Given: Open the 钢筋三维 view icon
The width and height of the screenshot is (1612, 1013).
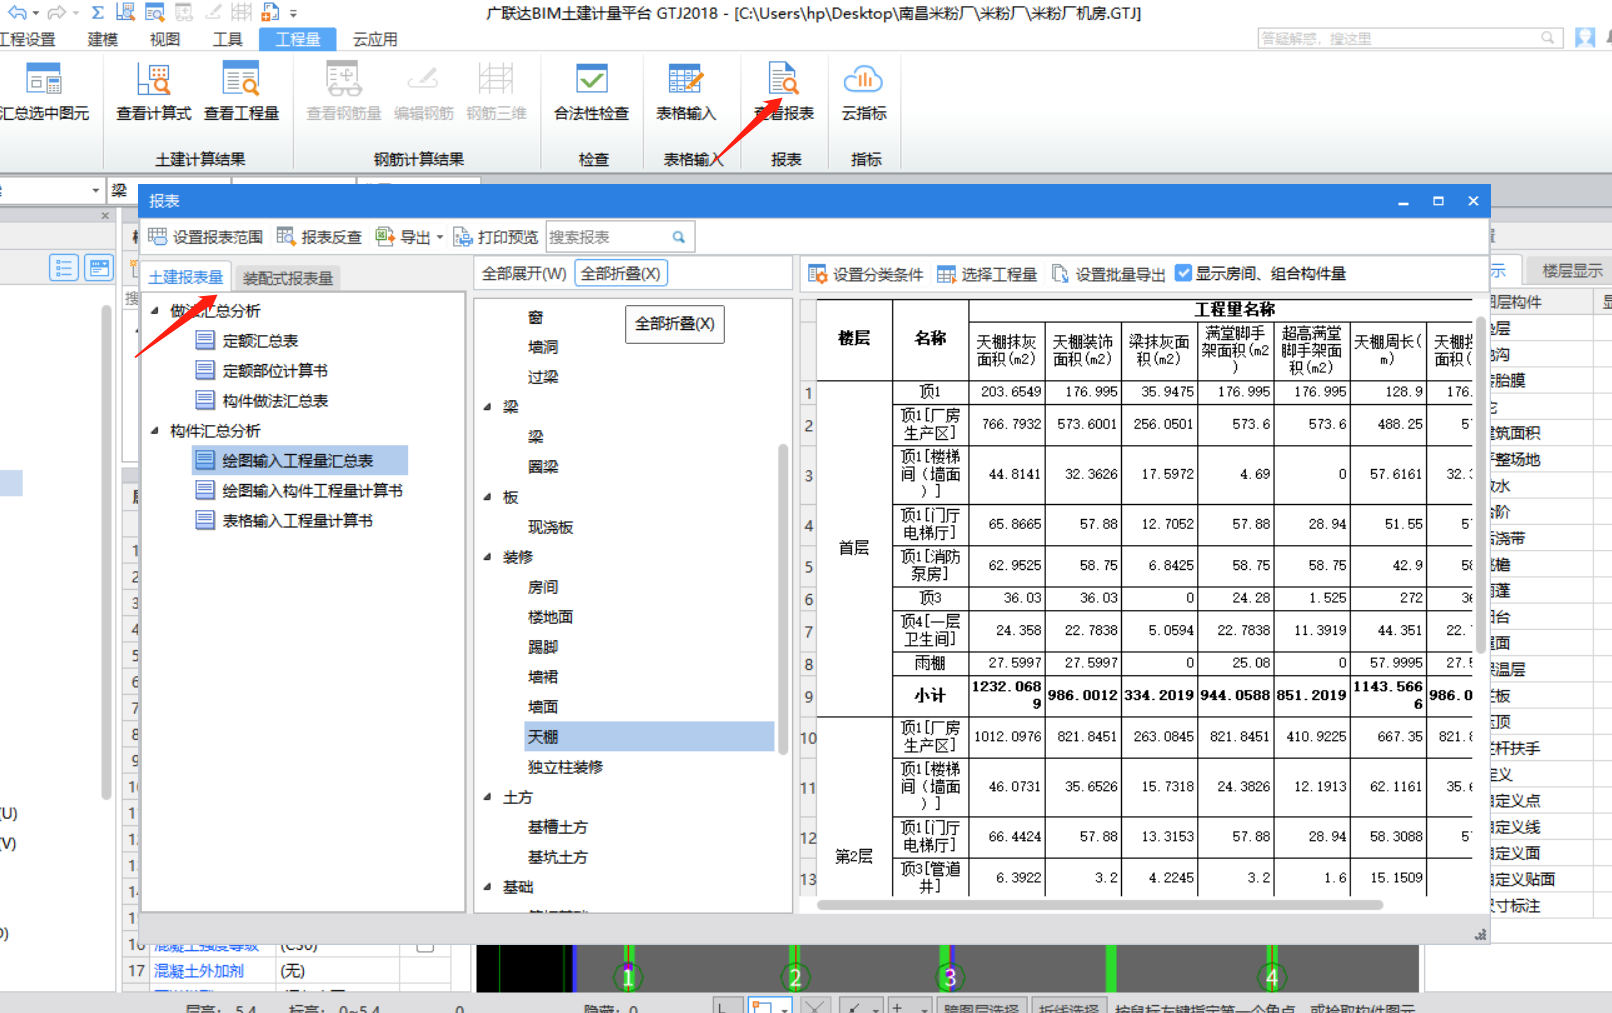Looking at the screenshot, I should (x=496, y=80).
